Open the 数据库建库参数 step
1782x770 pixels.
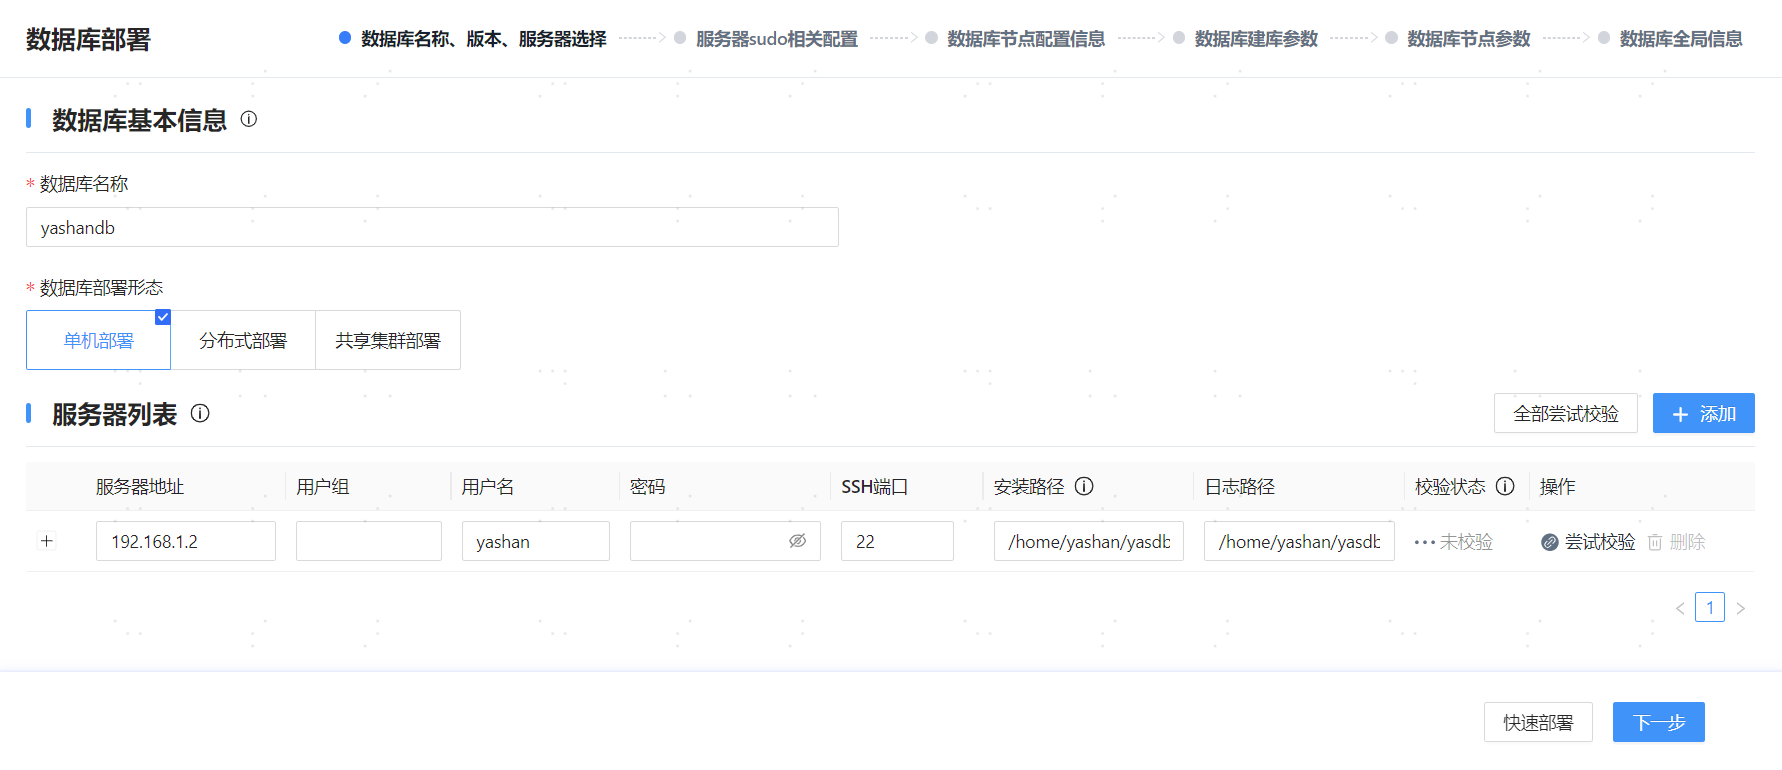(1256, 39)
